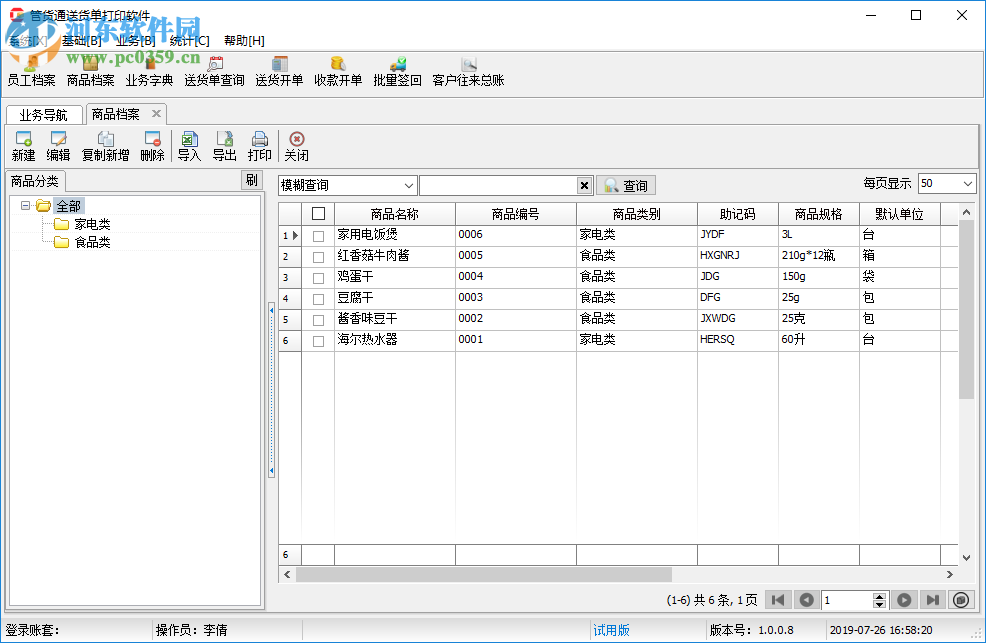Check the box for 家用电饭煲
Viewport: 986px width, 643px height.
pos(319,236)
